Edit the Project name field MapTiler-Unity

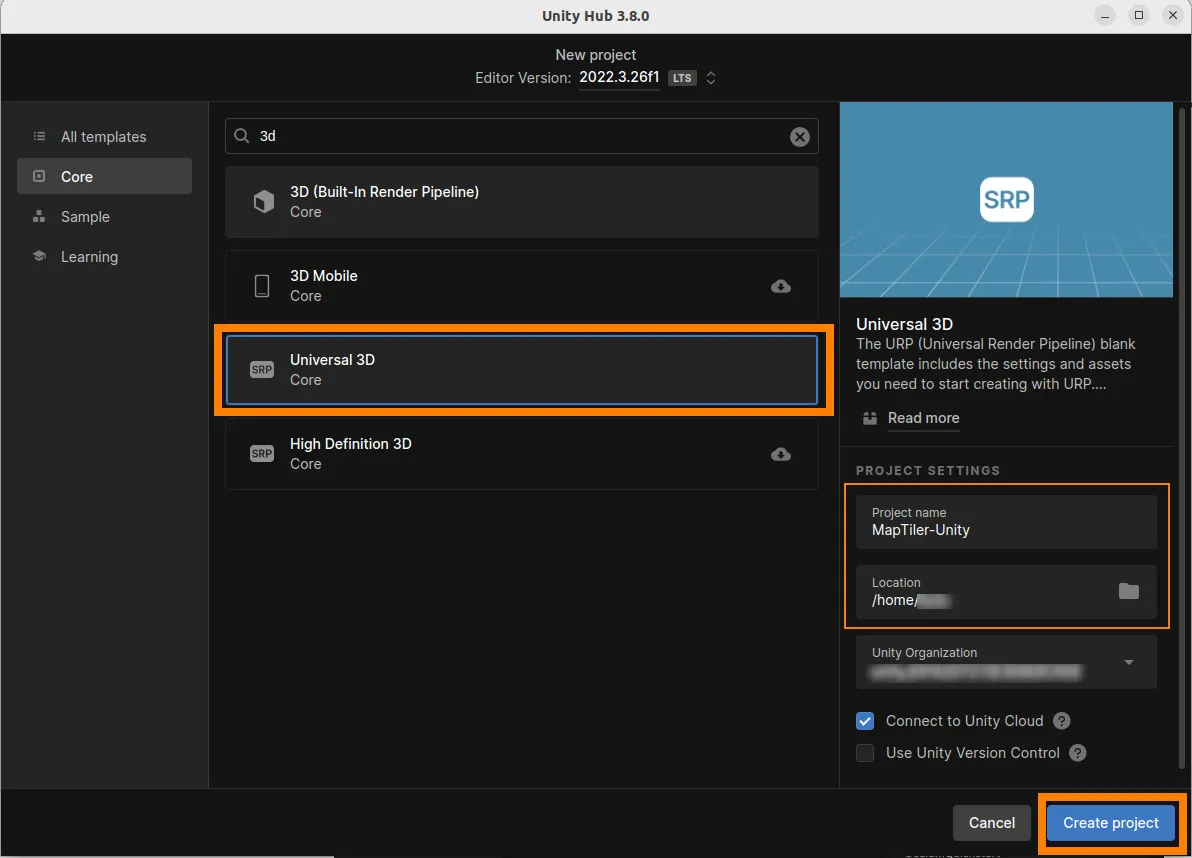click(1006, 522)
